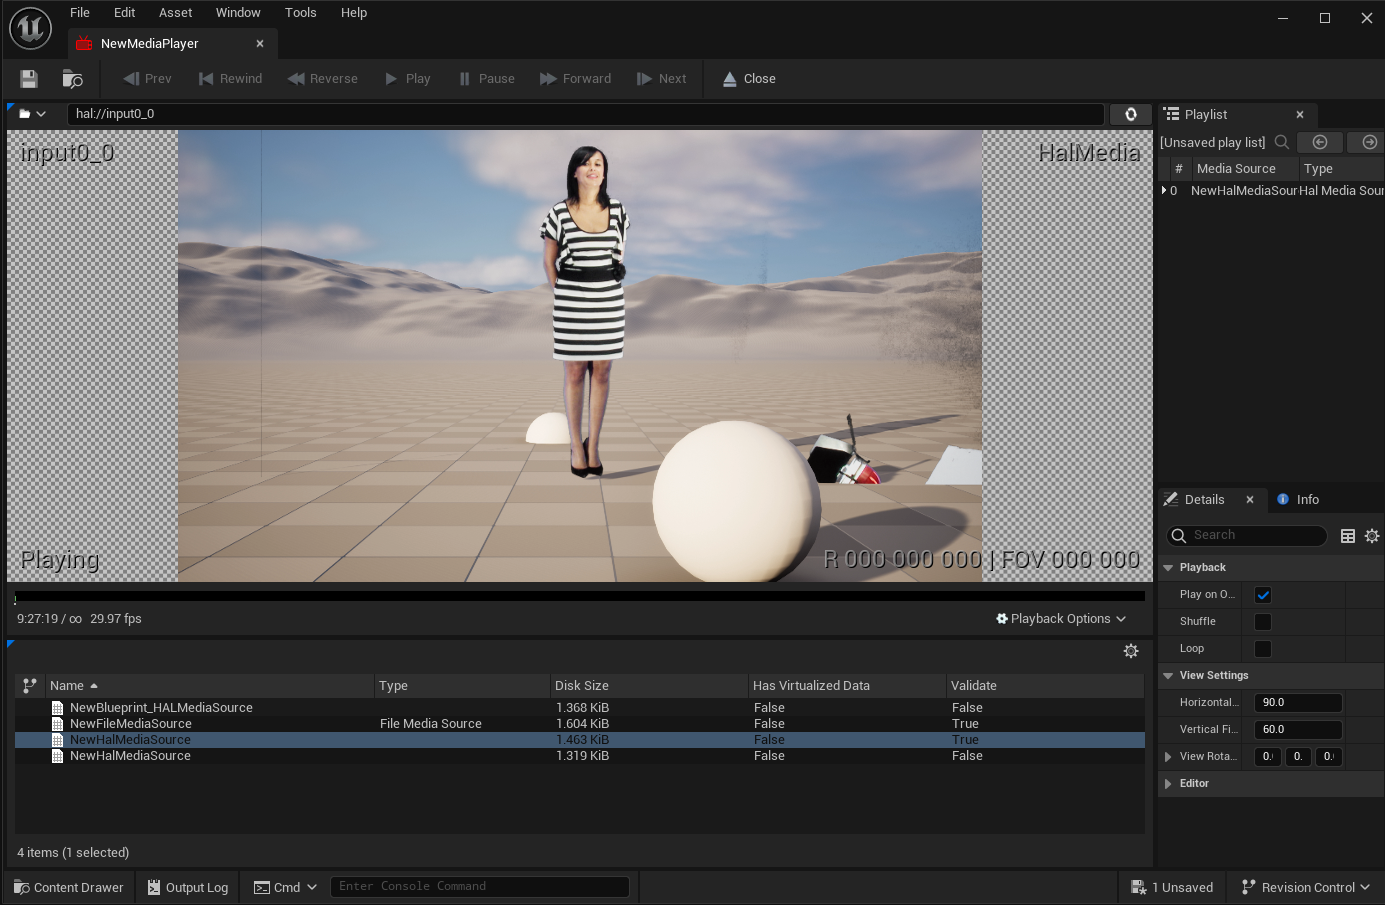Click the Unreal Engine logo icon
The image size is (1385, 905).
(x=30, y=28)
